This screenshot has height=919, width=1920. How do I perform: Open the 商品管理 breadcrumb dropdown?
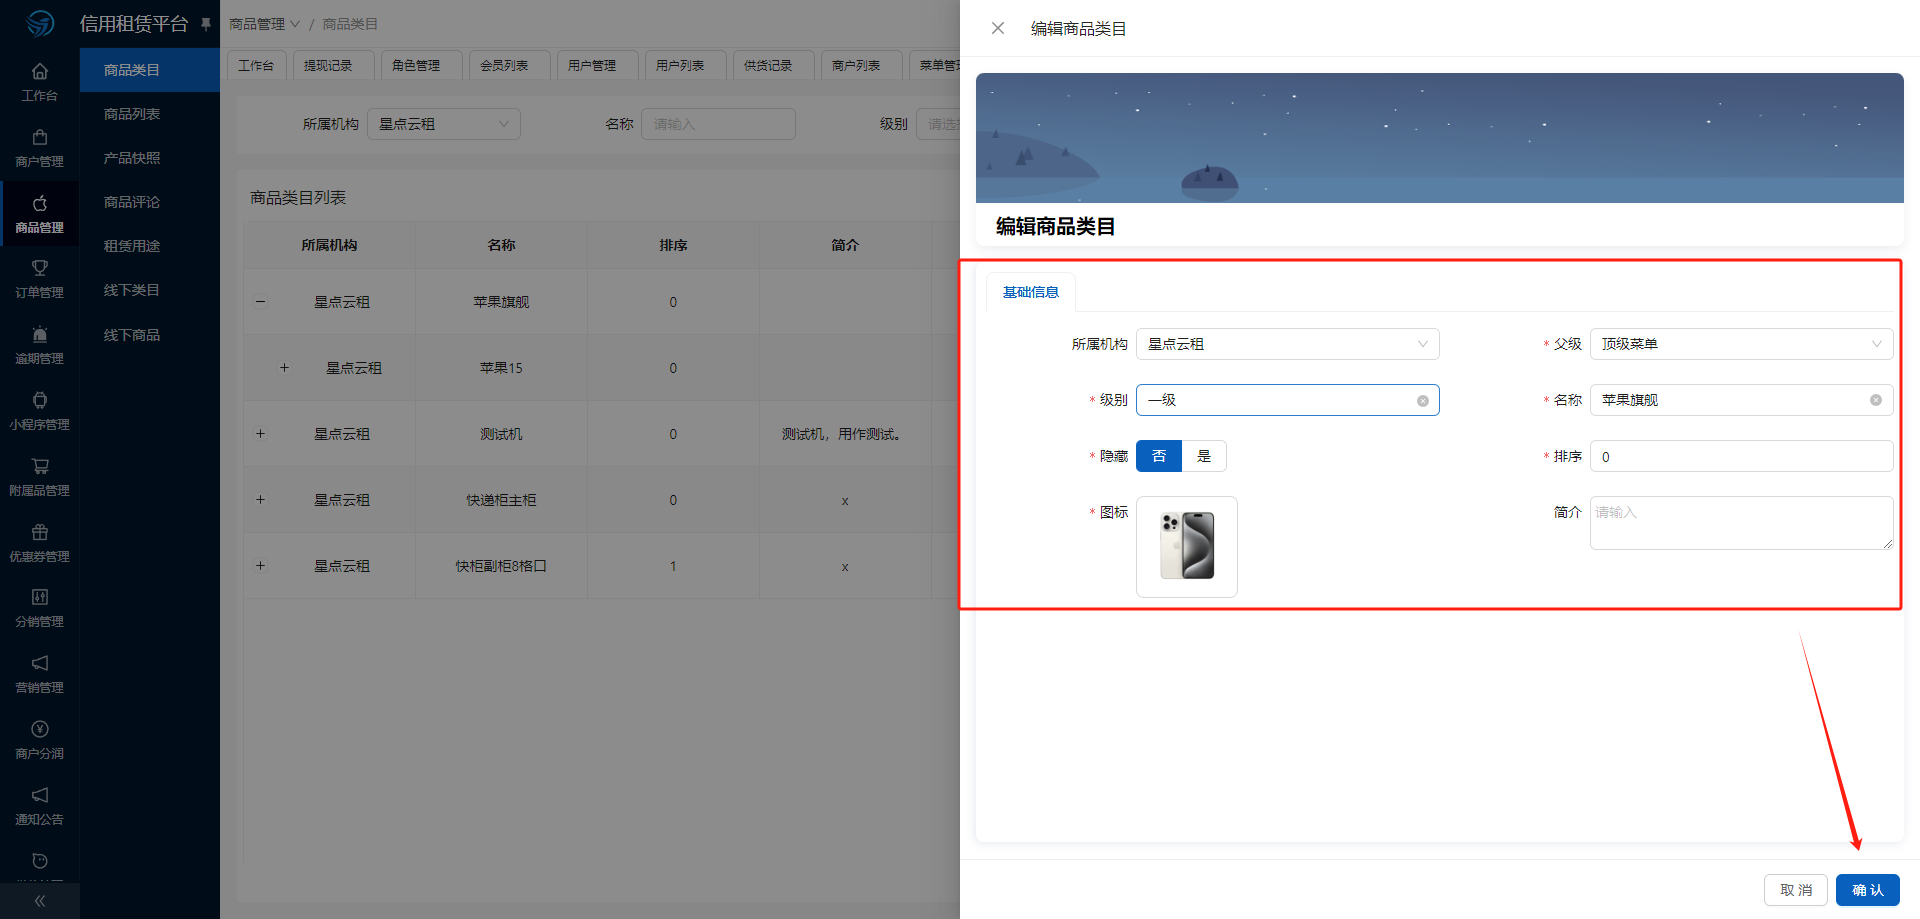tap(264, 24)
